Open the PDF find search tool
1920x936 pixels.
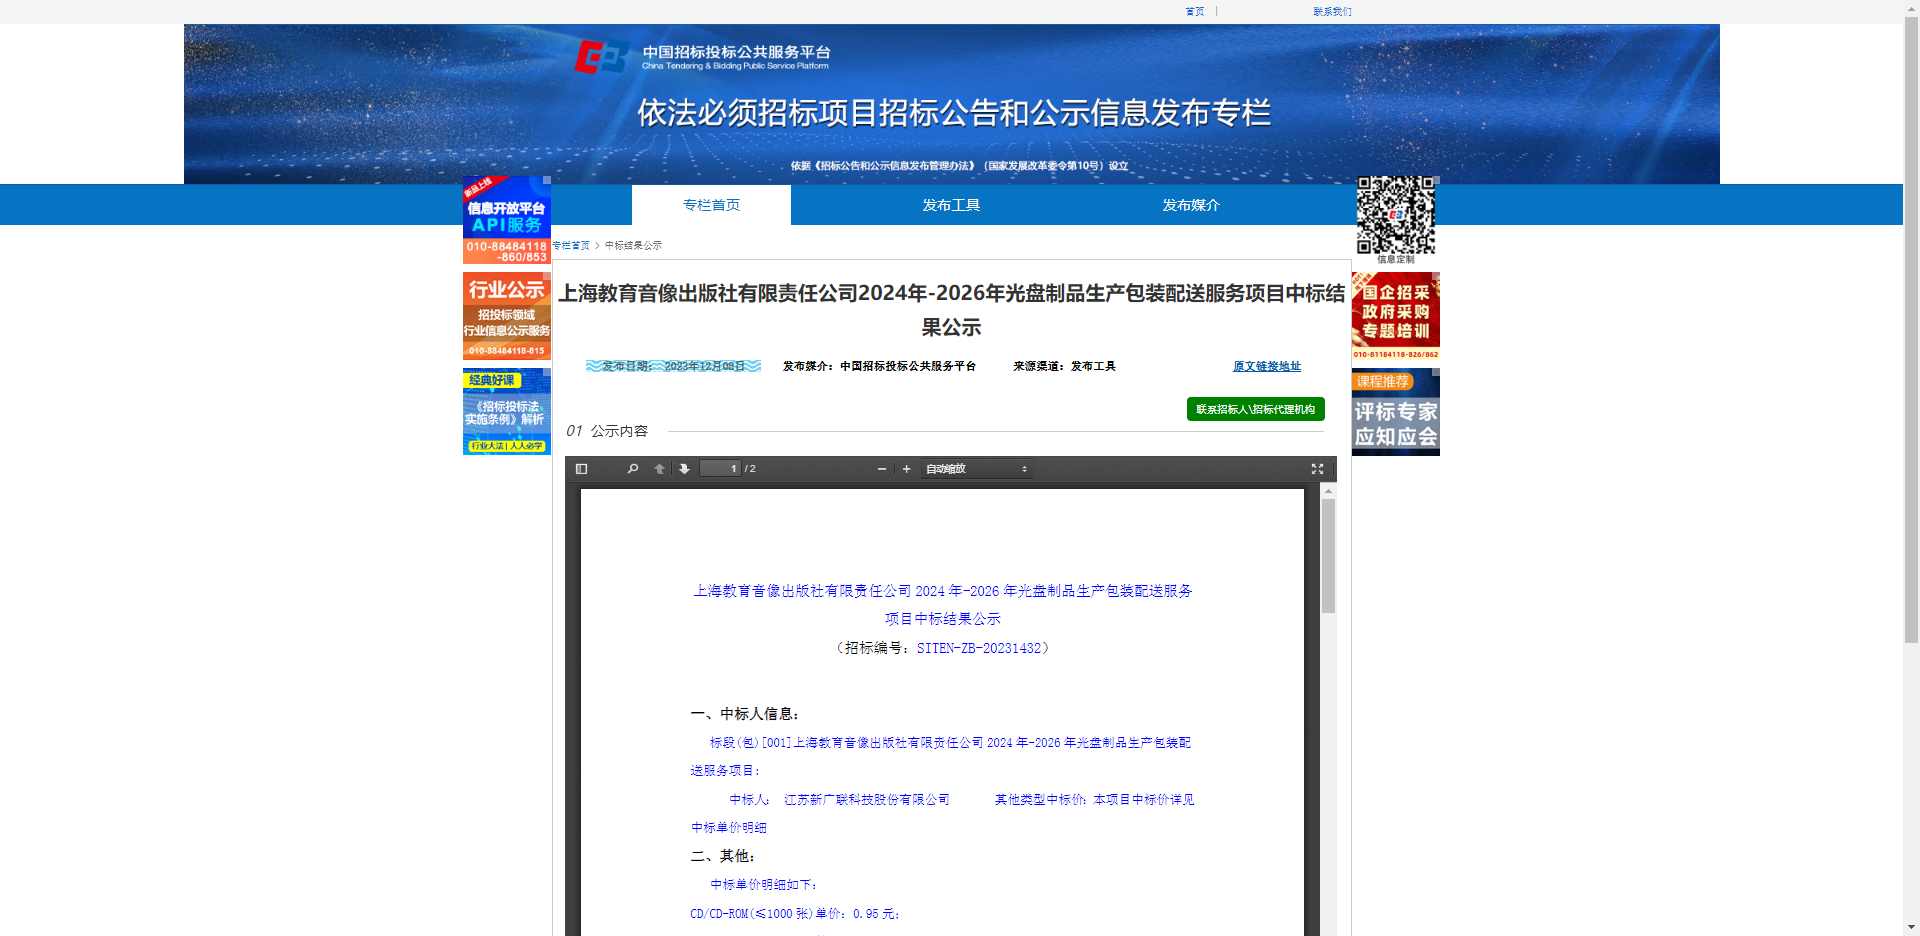pyautogui.click(x=632, y=469)
